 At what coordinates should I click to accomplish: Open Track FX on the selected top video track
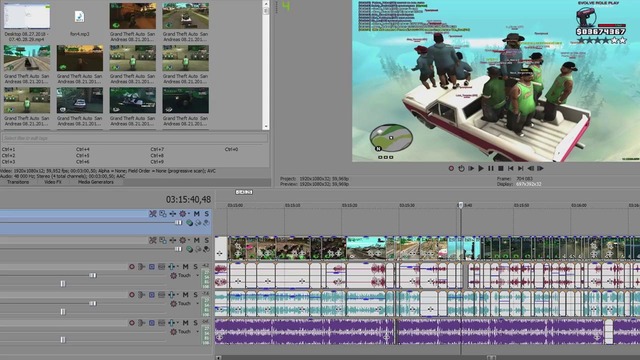click(173, 213)
